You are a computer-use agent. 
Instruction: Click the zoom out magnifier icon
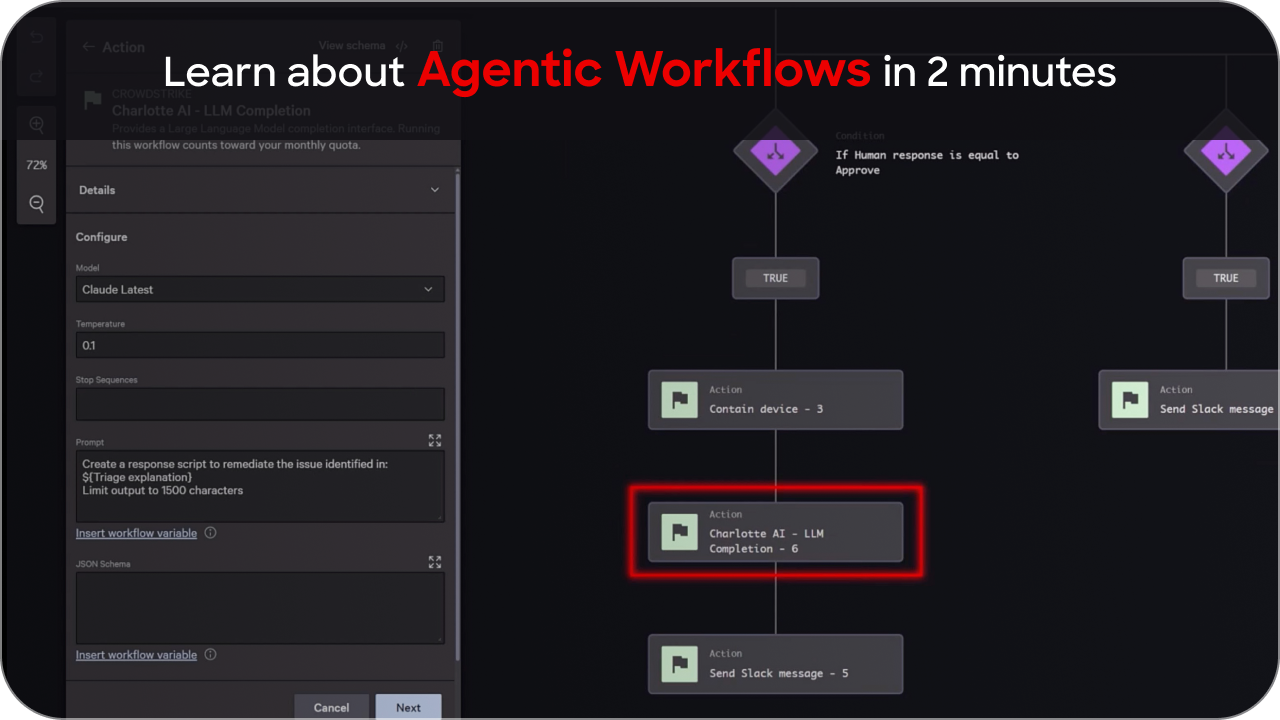click(x=37, y=204)
